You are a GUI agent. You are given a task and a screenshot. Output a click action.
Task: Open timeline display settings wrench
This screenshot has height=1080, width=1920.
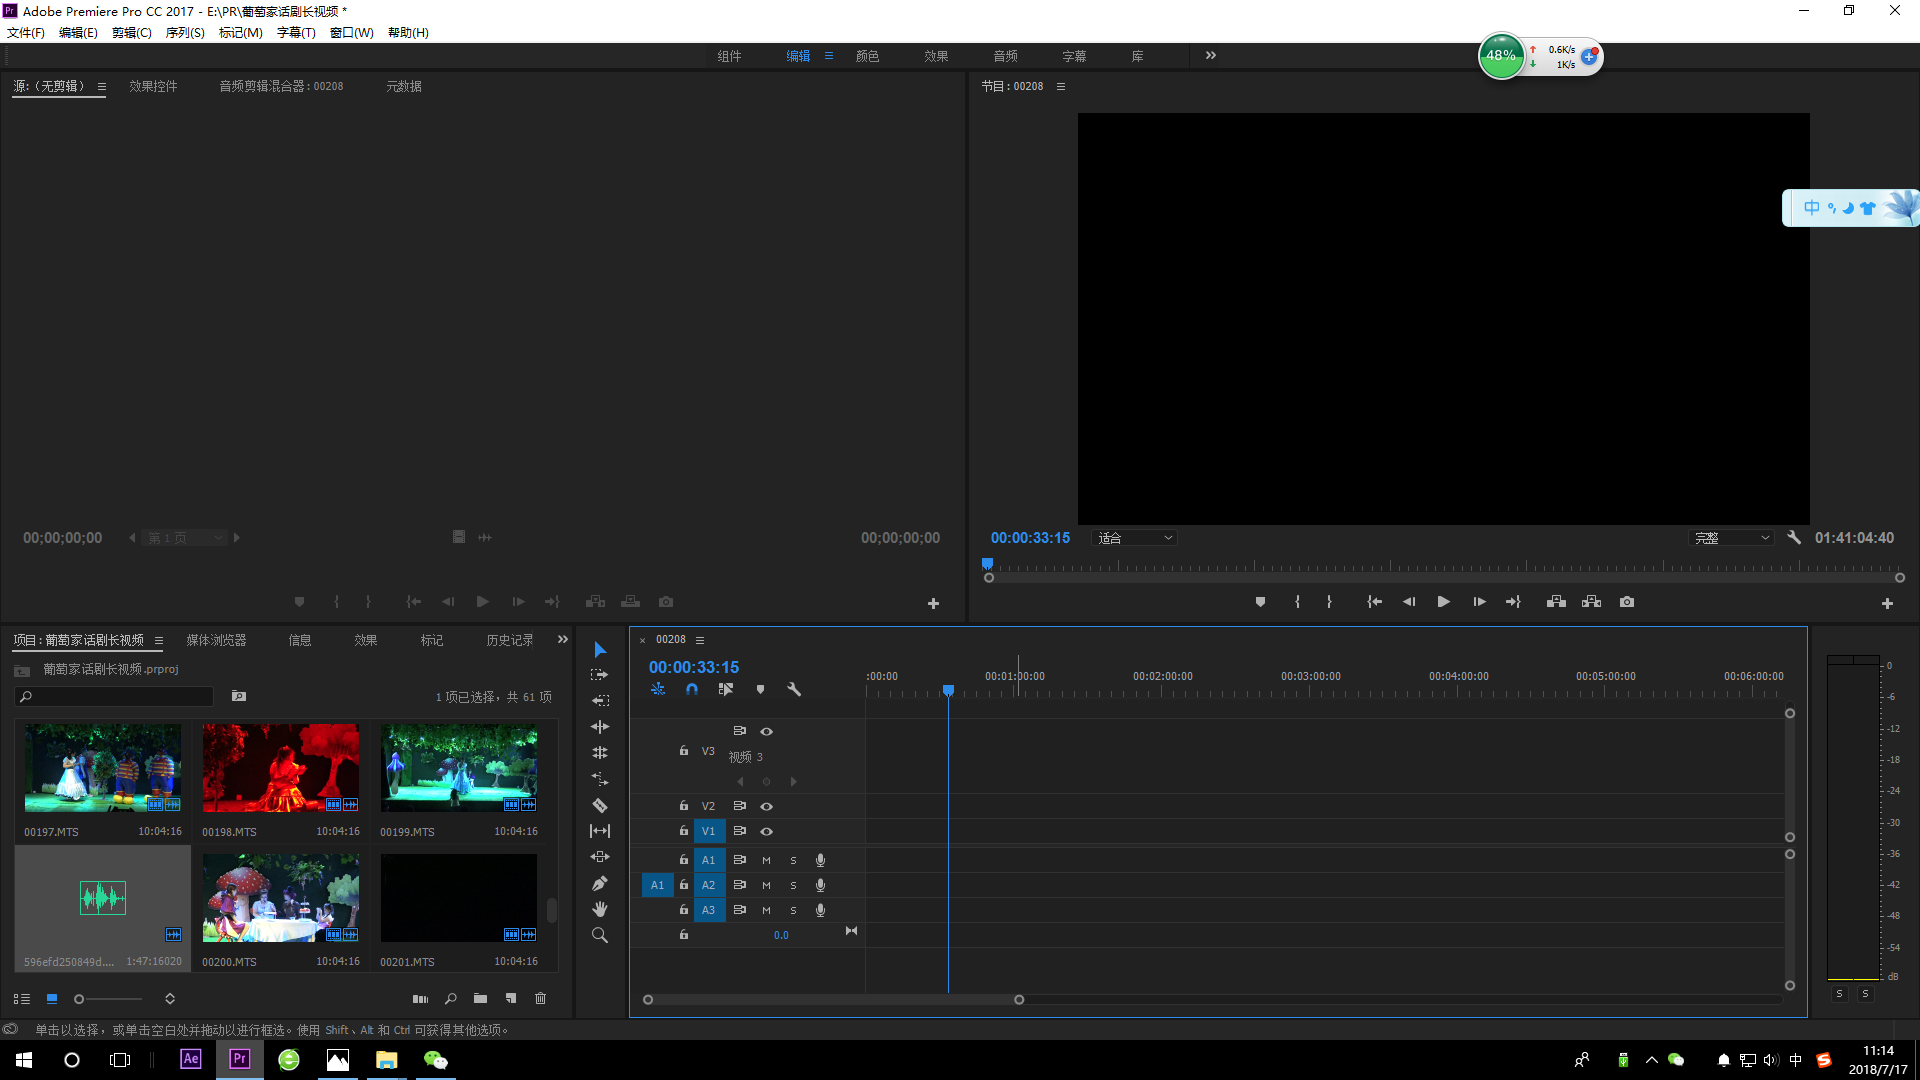(794, 689)
